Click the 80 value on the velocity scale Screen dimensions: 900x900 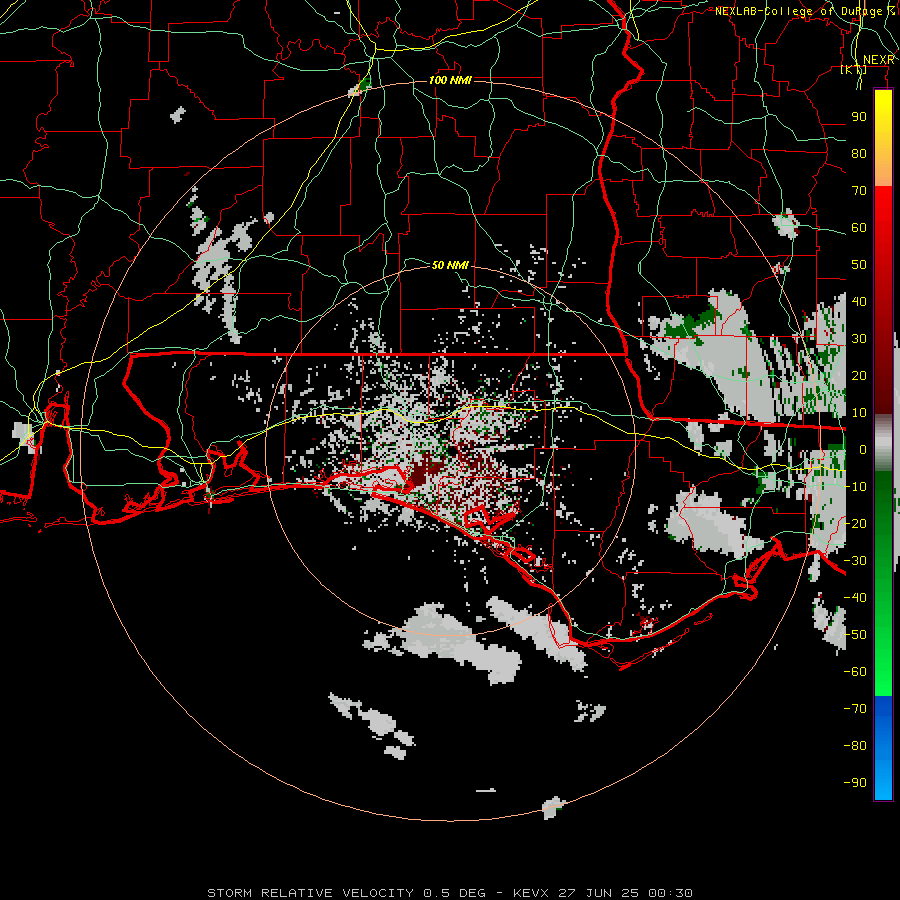(859, 154)
